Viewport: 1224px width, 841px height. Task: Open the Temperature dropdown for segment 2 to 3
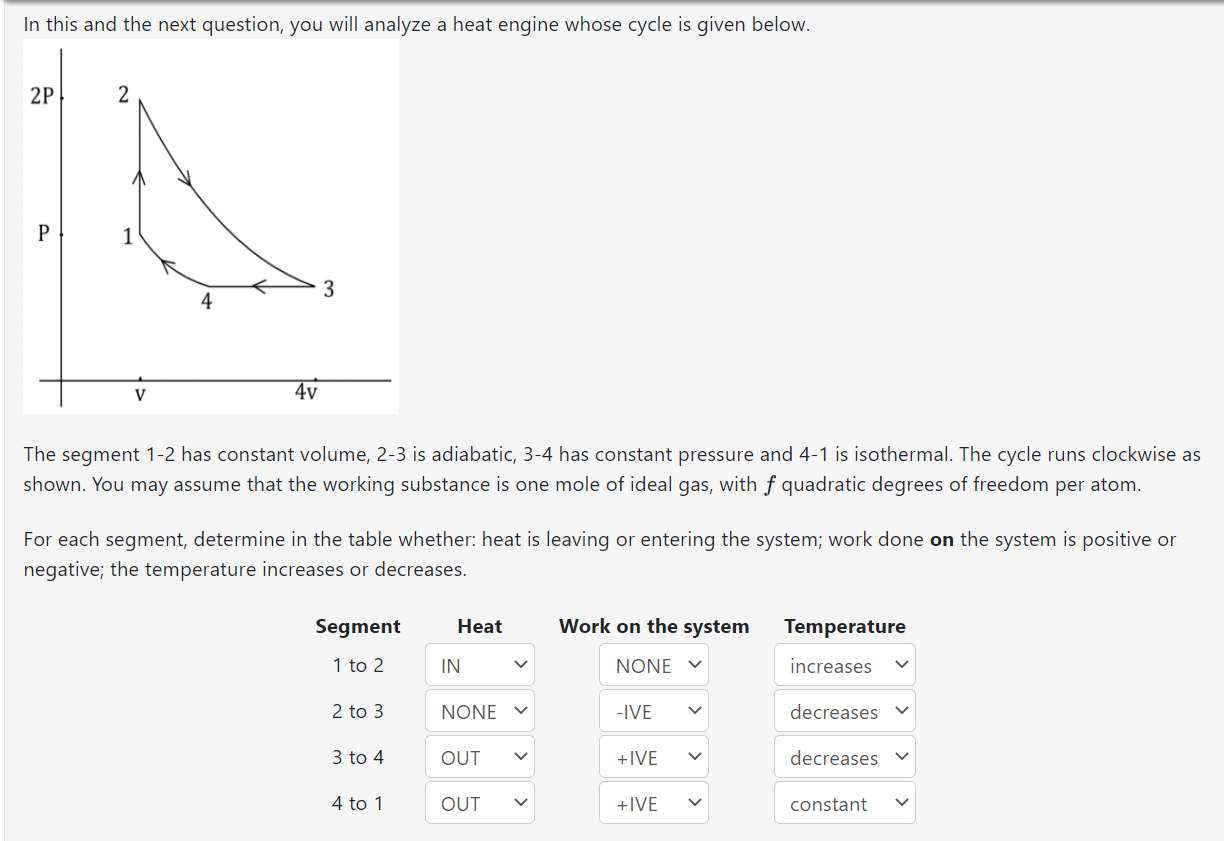(844, 710)
